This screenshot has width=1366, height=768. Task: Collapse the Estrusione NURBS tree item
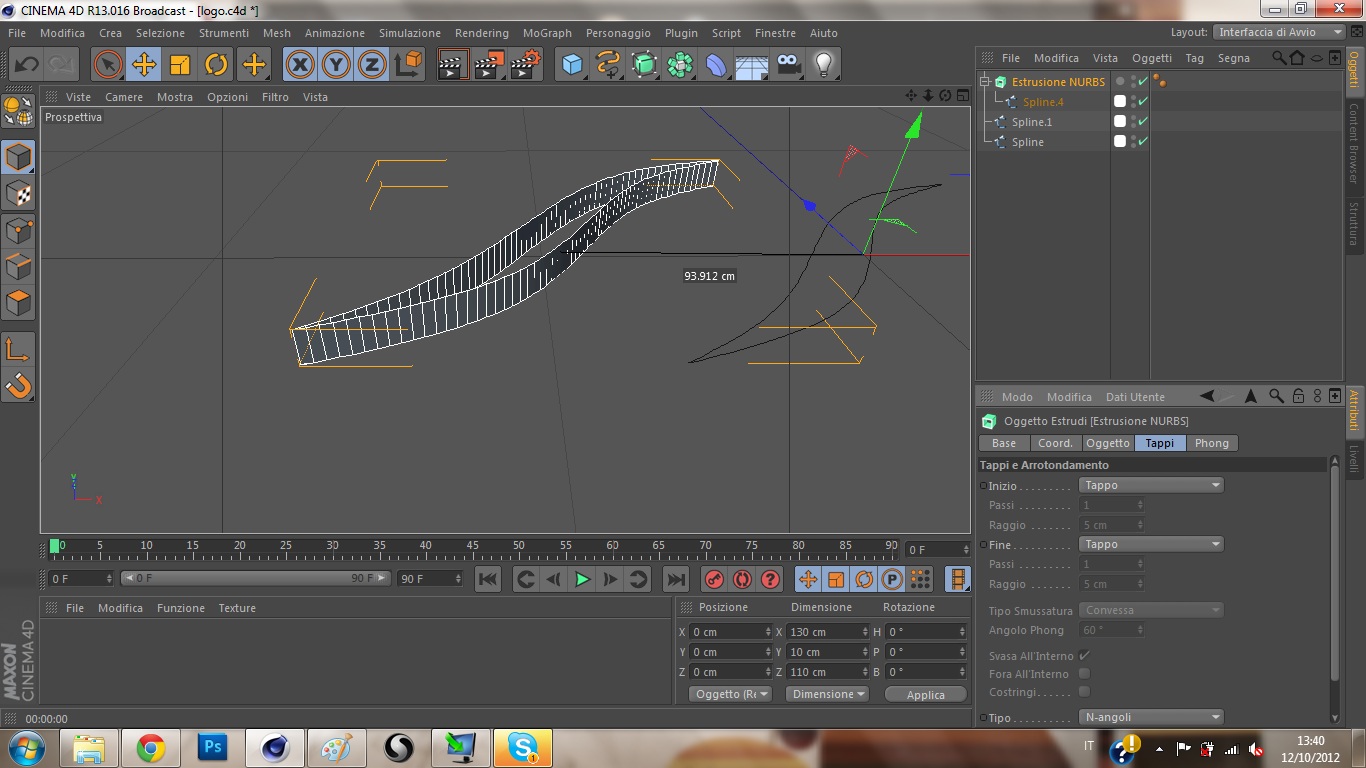point(985,82)
